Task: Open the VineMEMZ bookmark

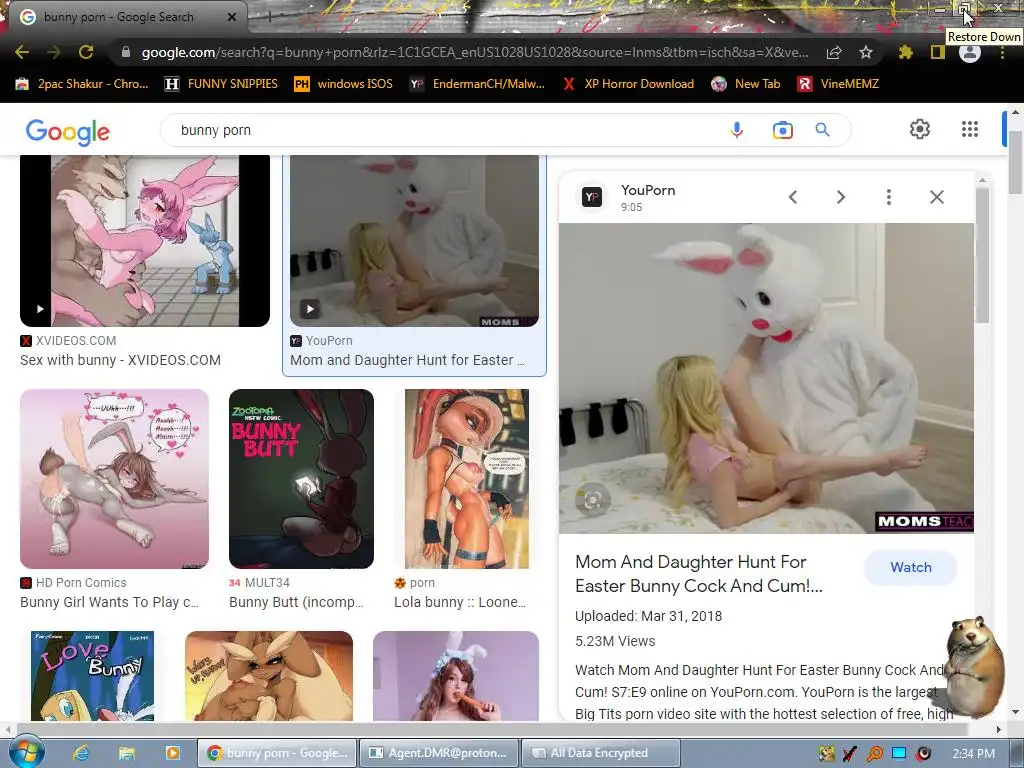Action: click(839, 84)
